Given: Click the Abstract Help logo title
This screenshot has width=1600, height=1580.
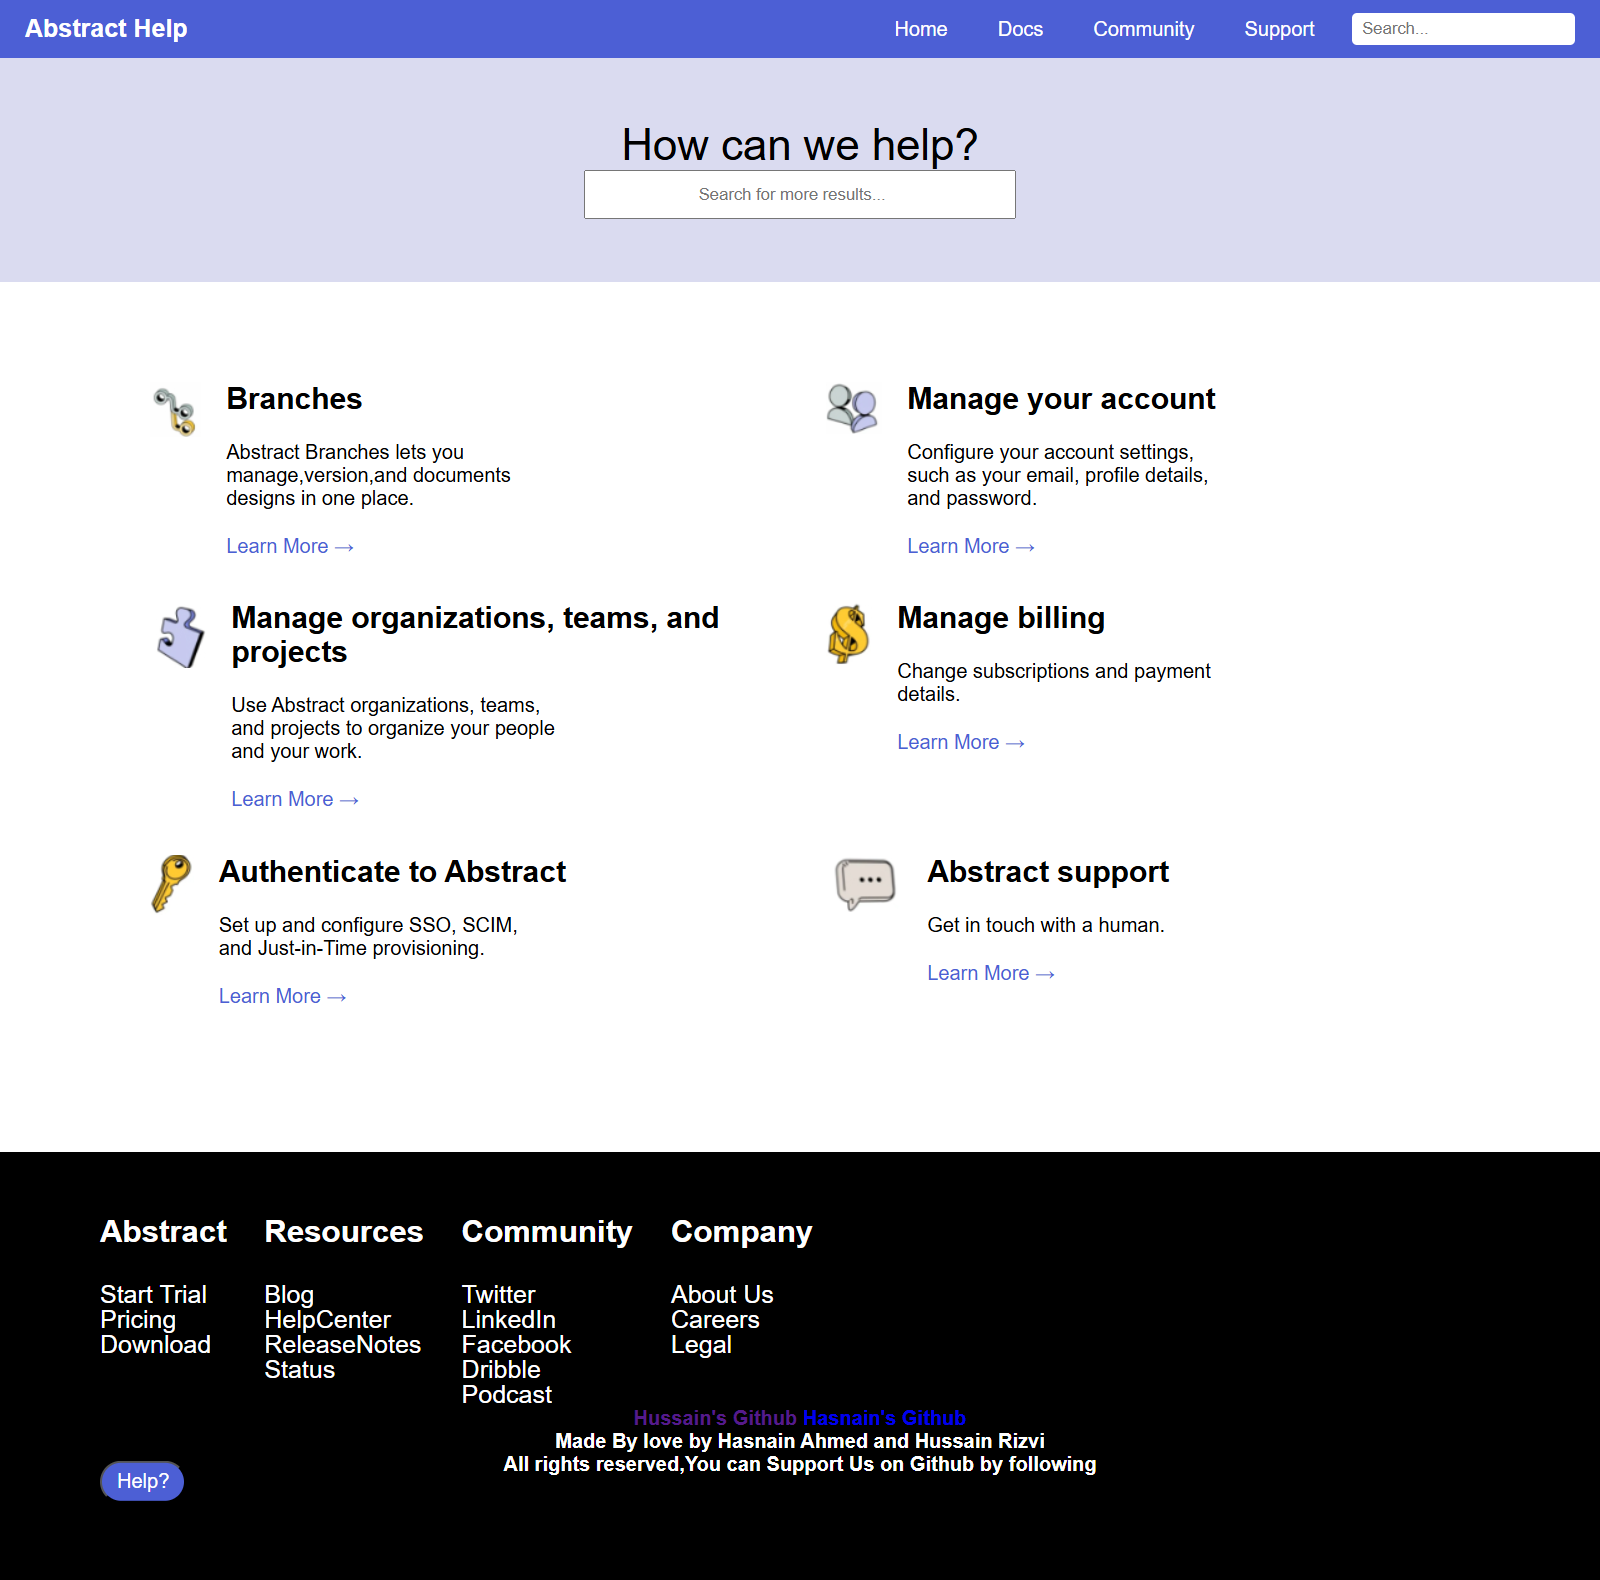Looking at the screenshot, I should 106,29.
